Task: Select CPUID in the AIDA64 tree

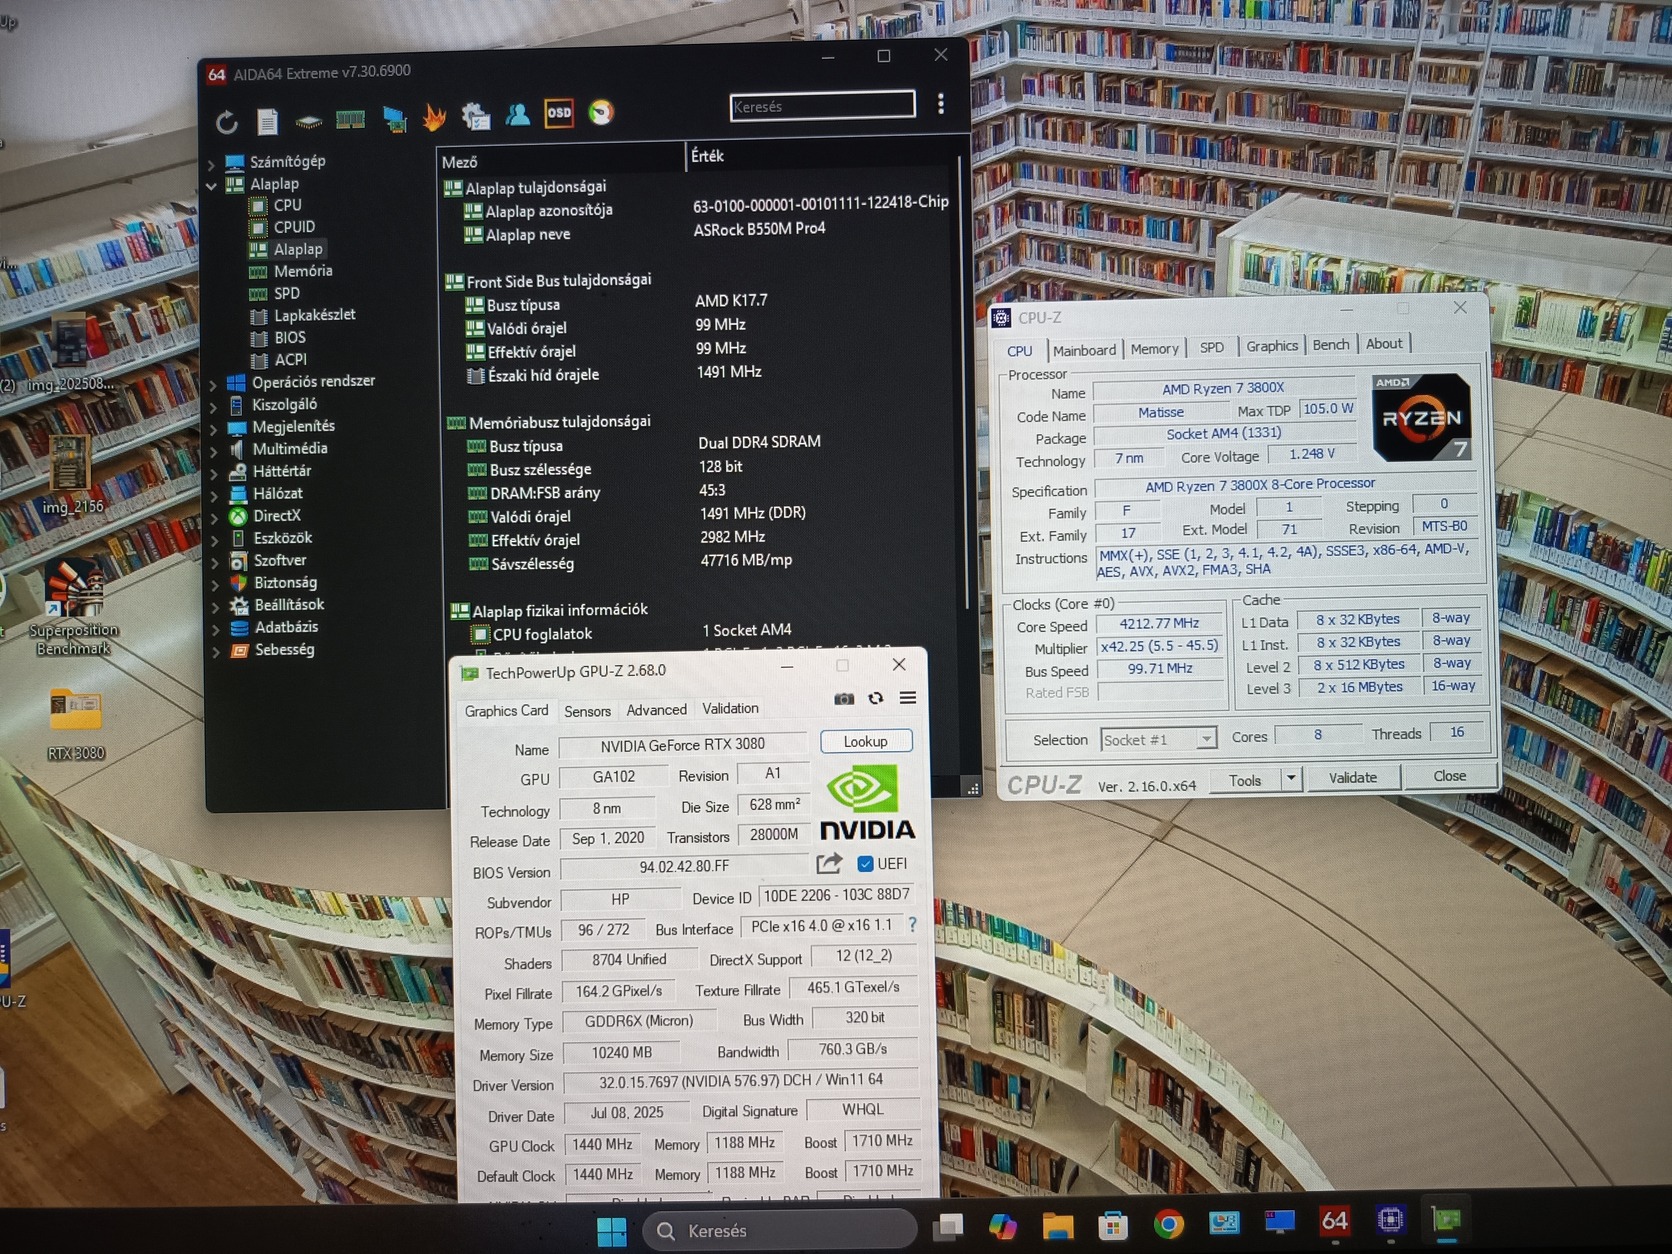Action: point(294,227)
